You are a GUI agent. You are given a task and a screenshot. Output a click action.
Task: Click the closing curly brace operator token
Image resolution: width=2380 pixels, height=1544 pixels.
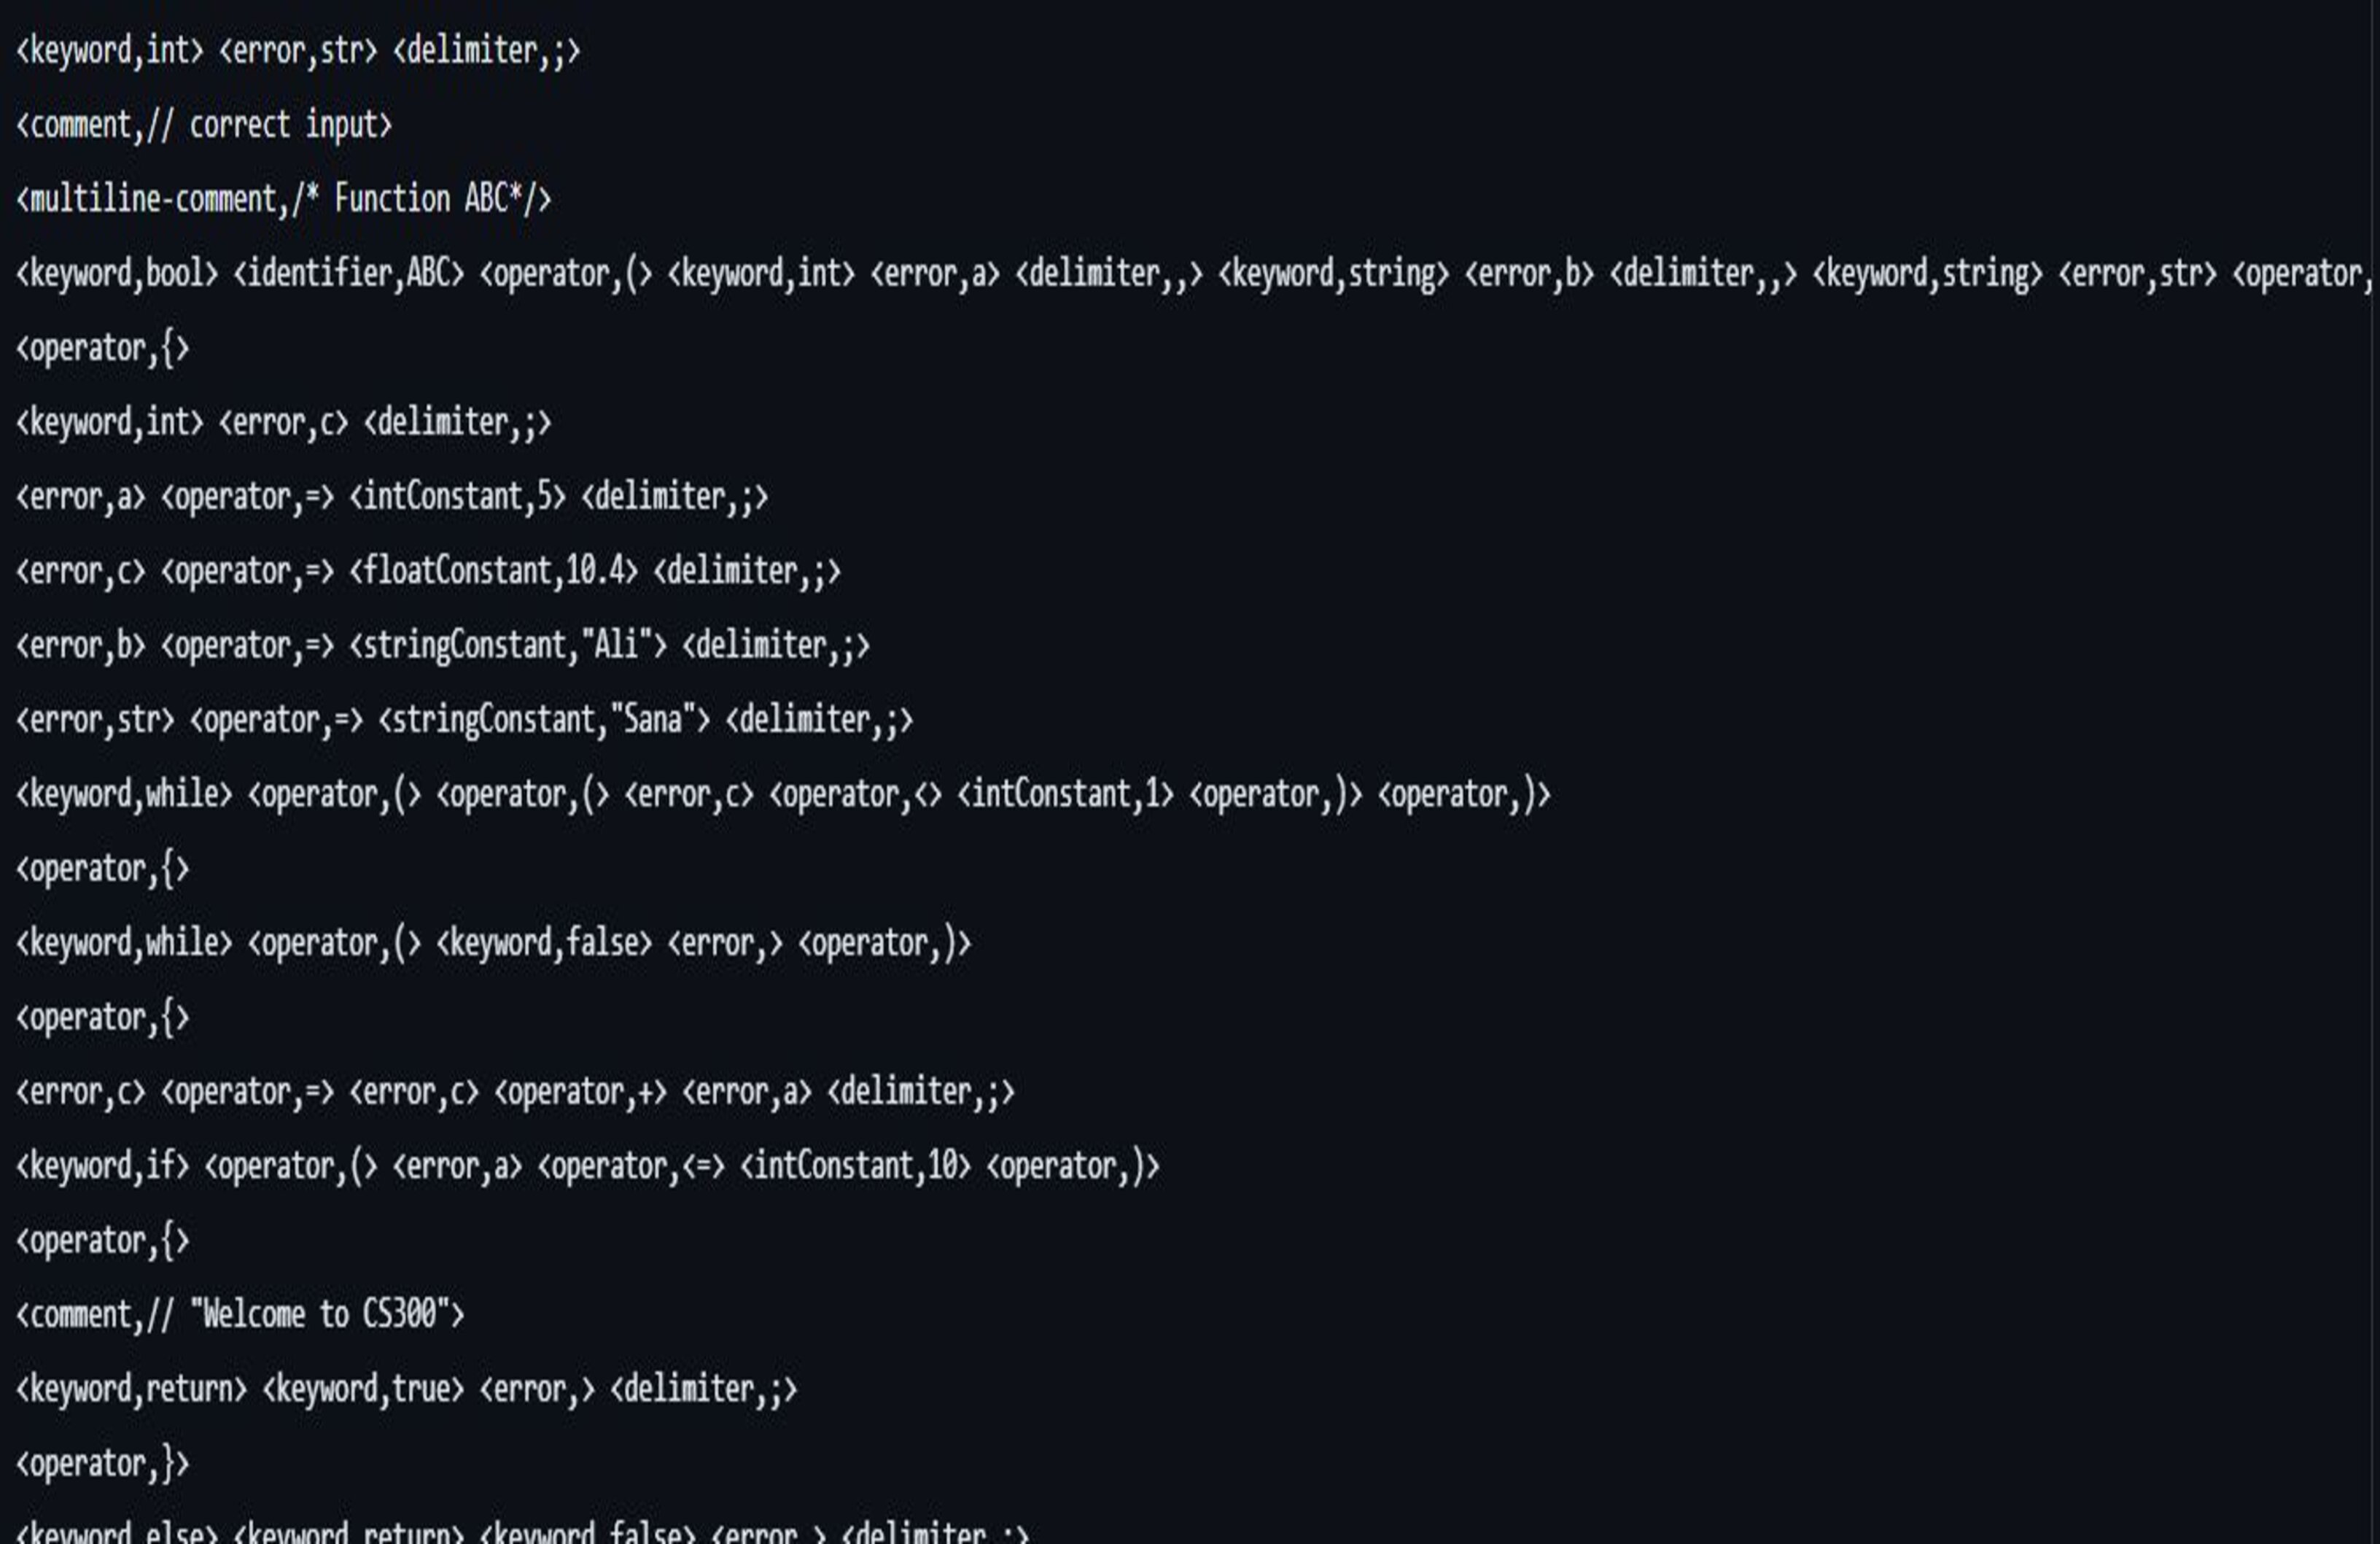(102, 1463)
